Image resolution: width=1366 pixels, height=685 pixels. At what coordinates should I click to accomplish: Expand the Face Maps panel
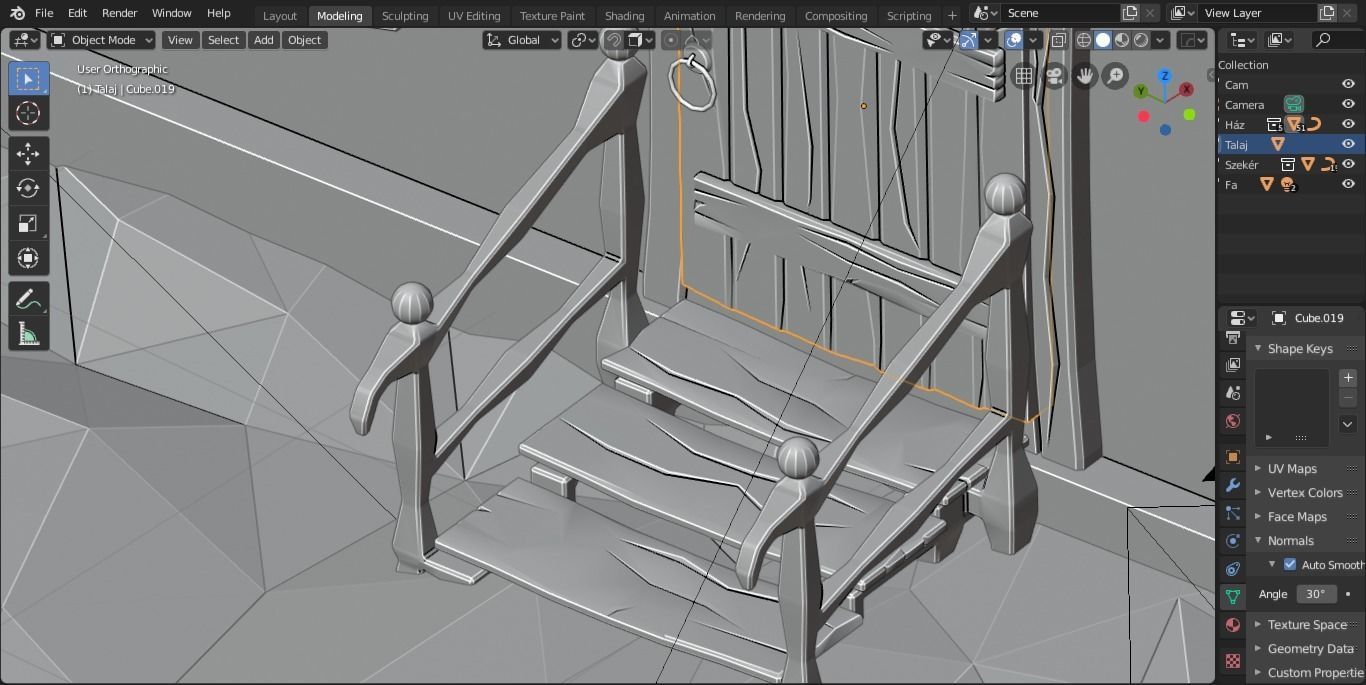pos(1296,517)
